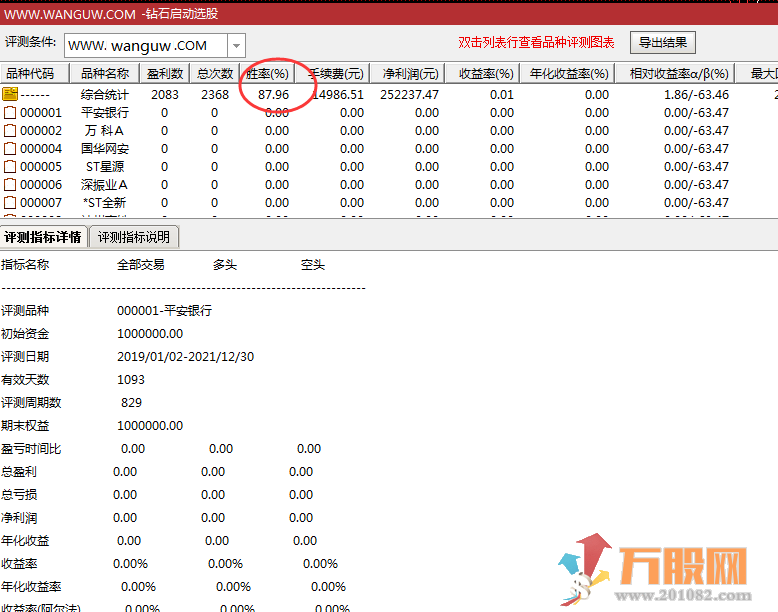The width and height of the screenshot is (778, 612).
Task: Click the 空头 column heading
Action: (x=313, y=265)
